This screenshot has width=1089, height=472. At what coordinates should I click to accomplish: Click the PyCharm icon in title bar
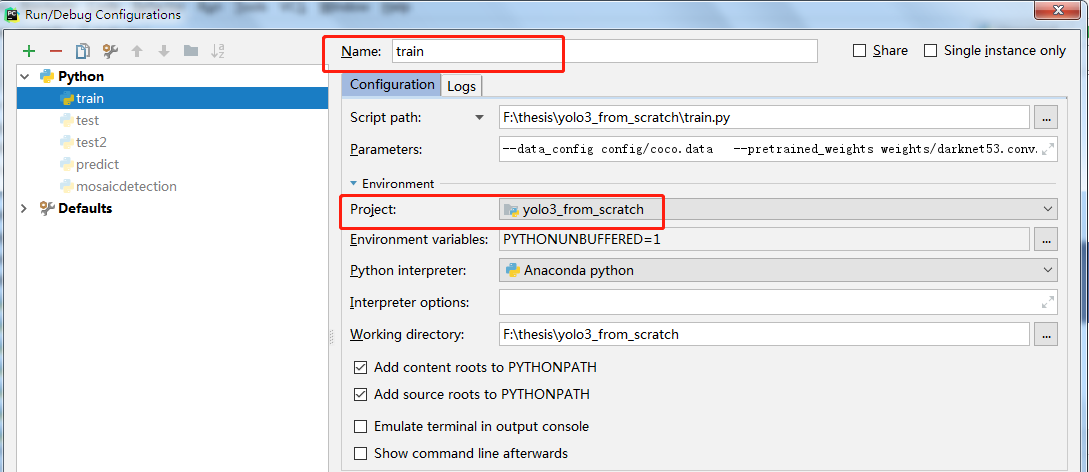point(11,14)
